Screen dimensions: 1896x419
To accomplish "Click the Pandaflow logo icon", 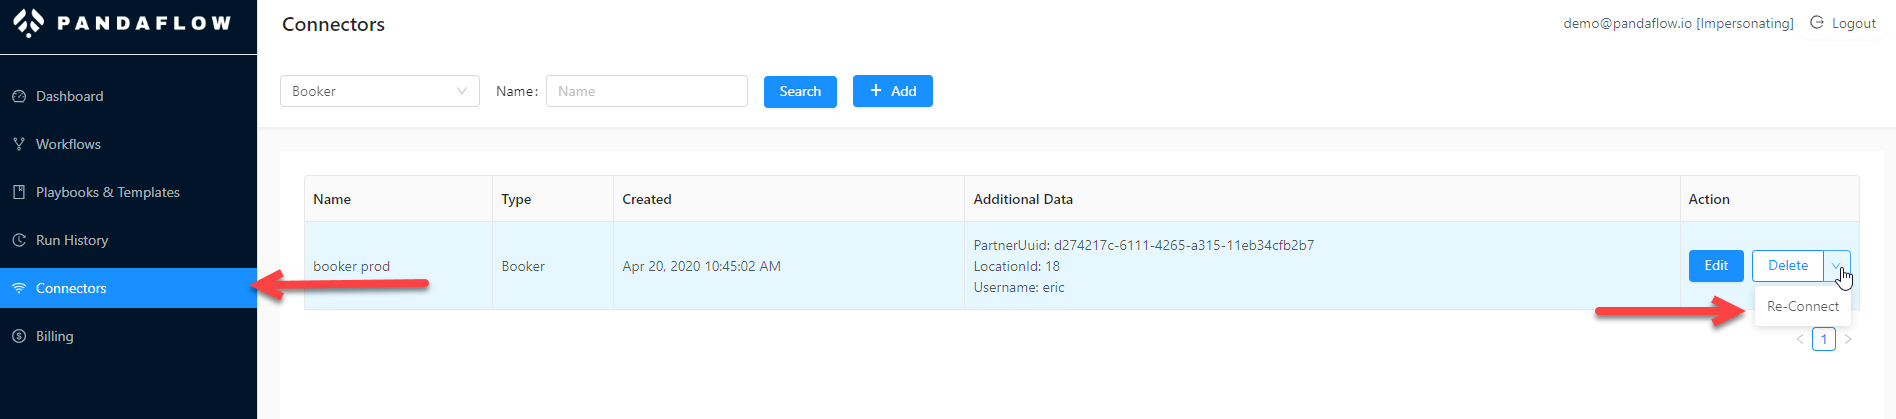I will (x=28, y=22).
